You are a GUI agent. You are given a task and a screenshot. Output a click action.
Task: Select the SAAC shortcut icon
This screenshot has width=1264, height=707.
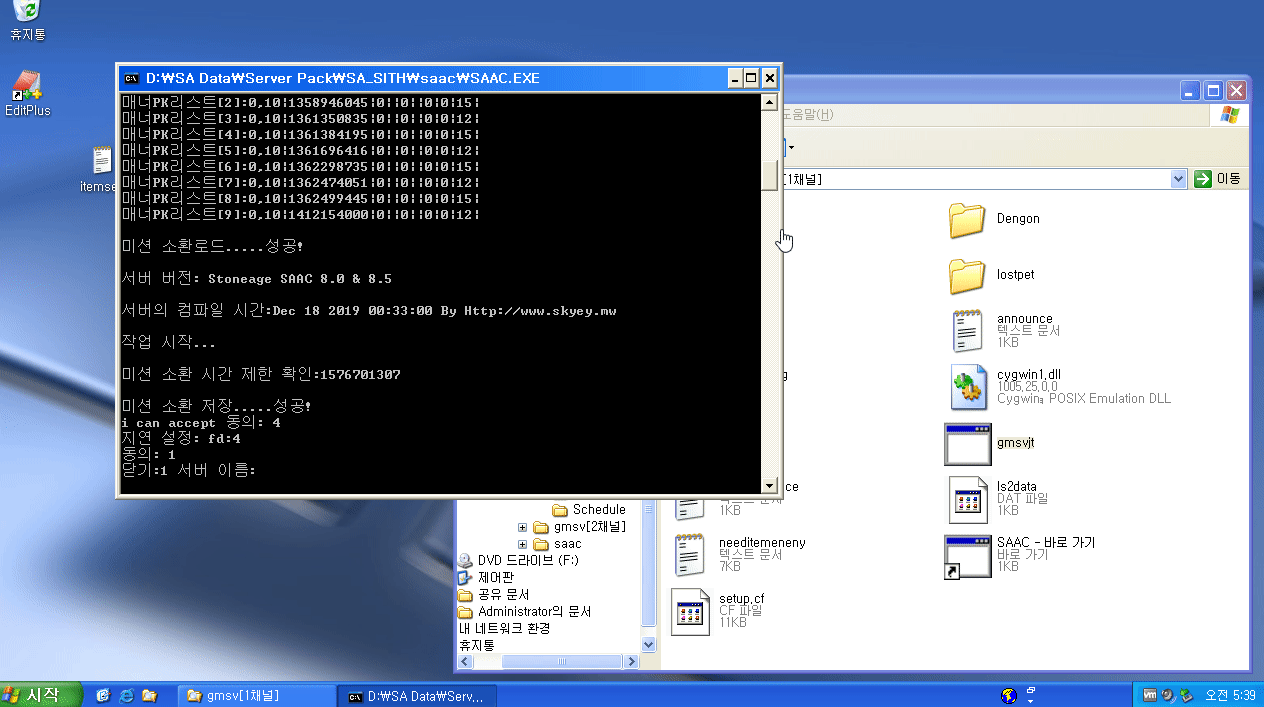[x=967, y=556]
